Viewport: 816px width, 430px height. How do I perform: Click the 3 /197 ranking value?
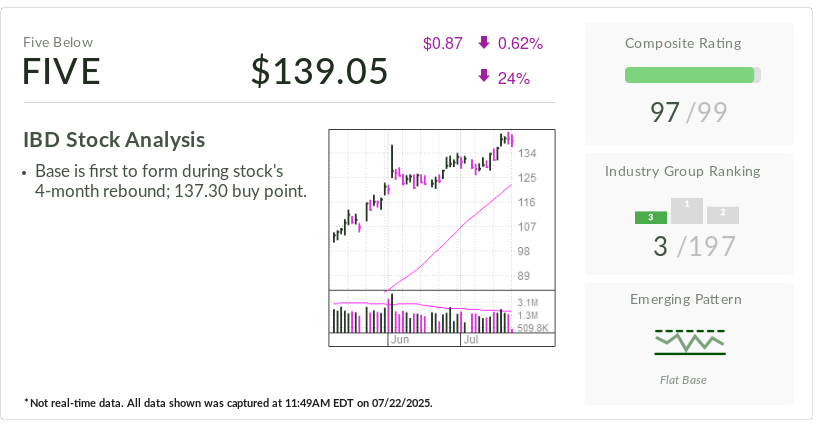pyautogui.click(x=689, y=246)
